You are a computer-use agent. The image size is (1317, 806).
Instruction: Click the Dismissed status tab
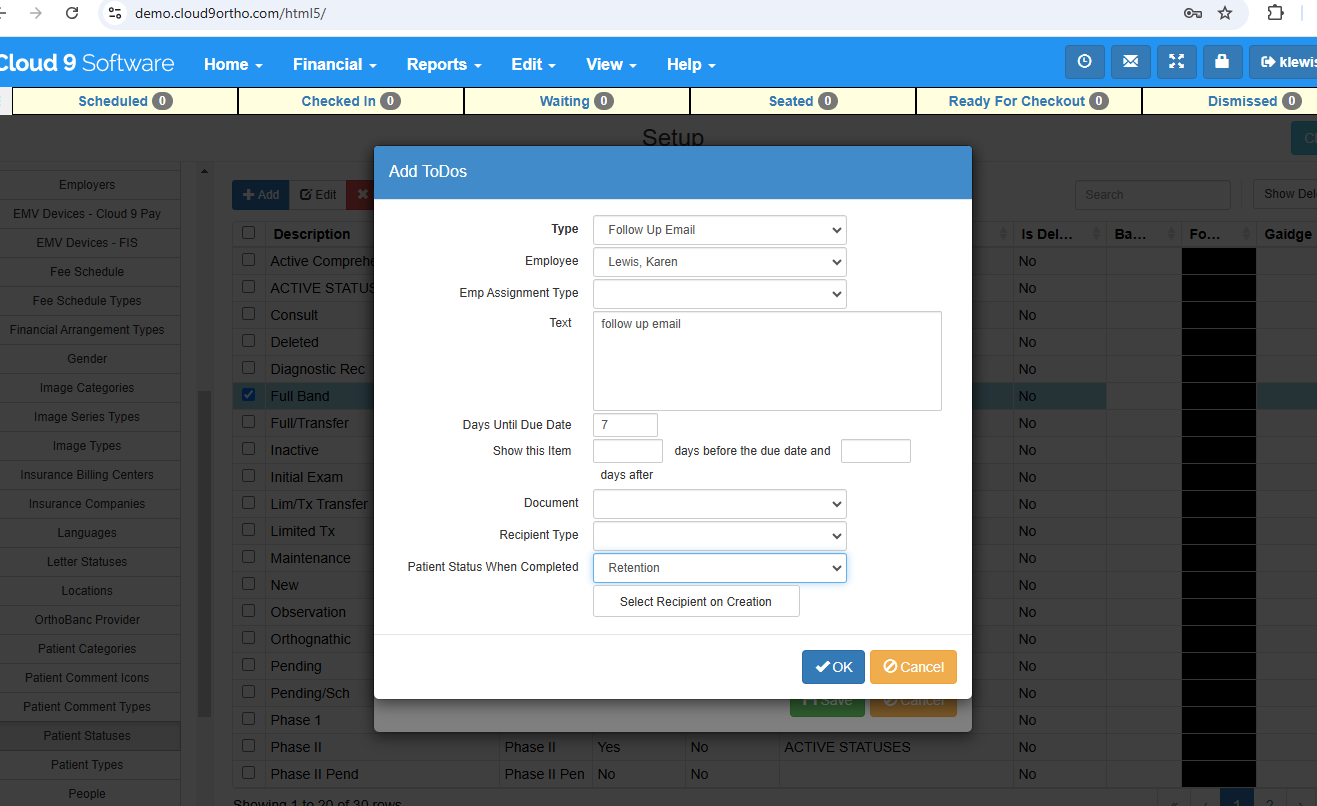click(1230, 101)
